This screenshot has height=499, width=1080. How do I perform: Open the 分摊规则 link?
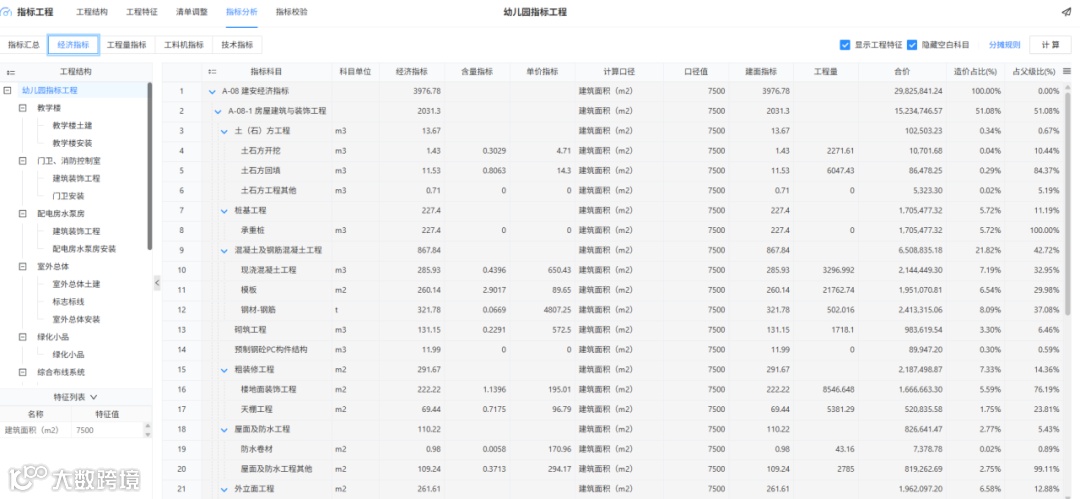(x=1005, y=45)
